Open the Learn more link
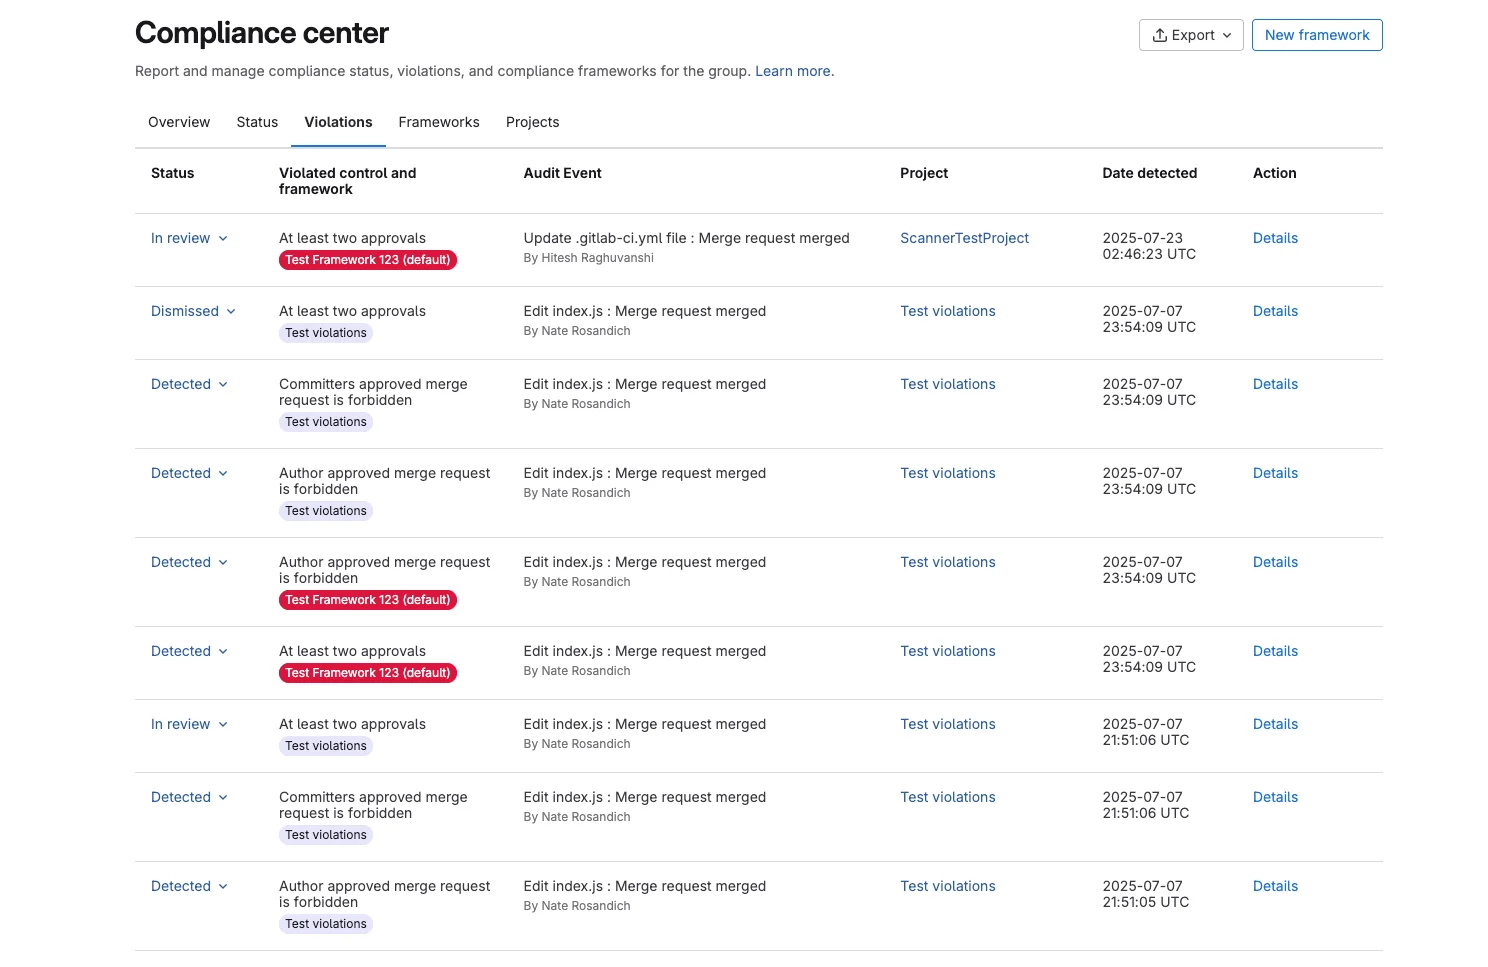 tap(792, 71)
